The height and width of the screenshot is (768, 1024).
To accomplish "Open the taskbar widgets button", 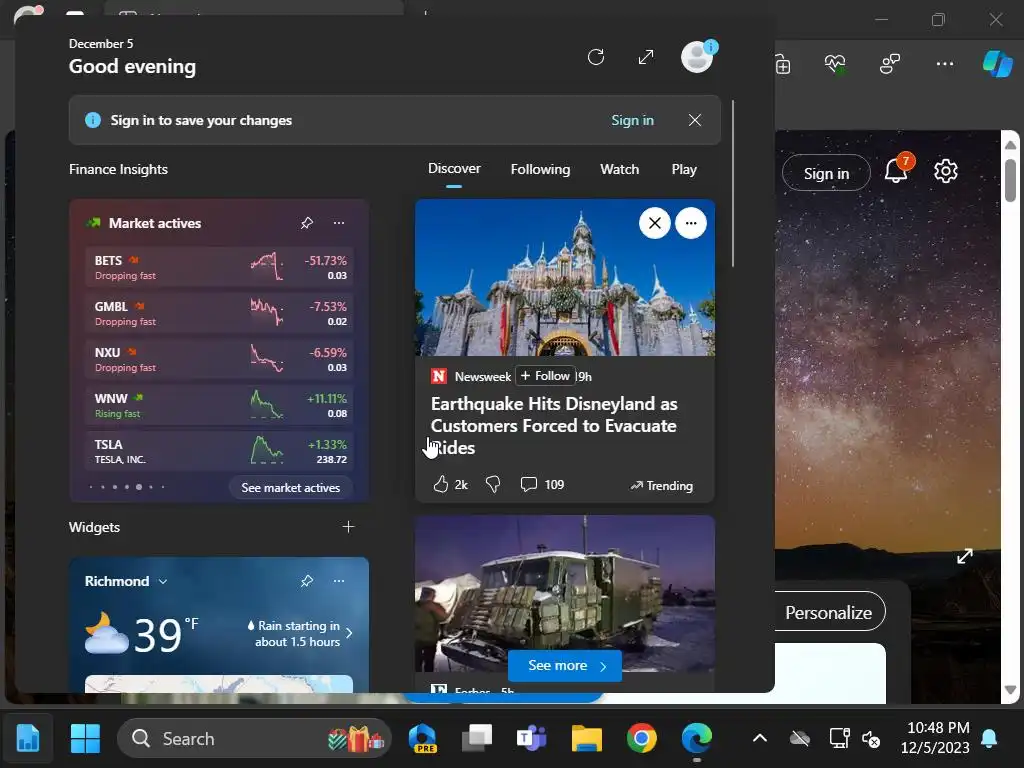I will tap(28, 739).
